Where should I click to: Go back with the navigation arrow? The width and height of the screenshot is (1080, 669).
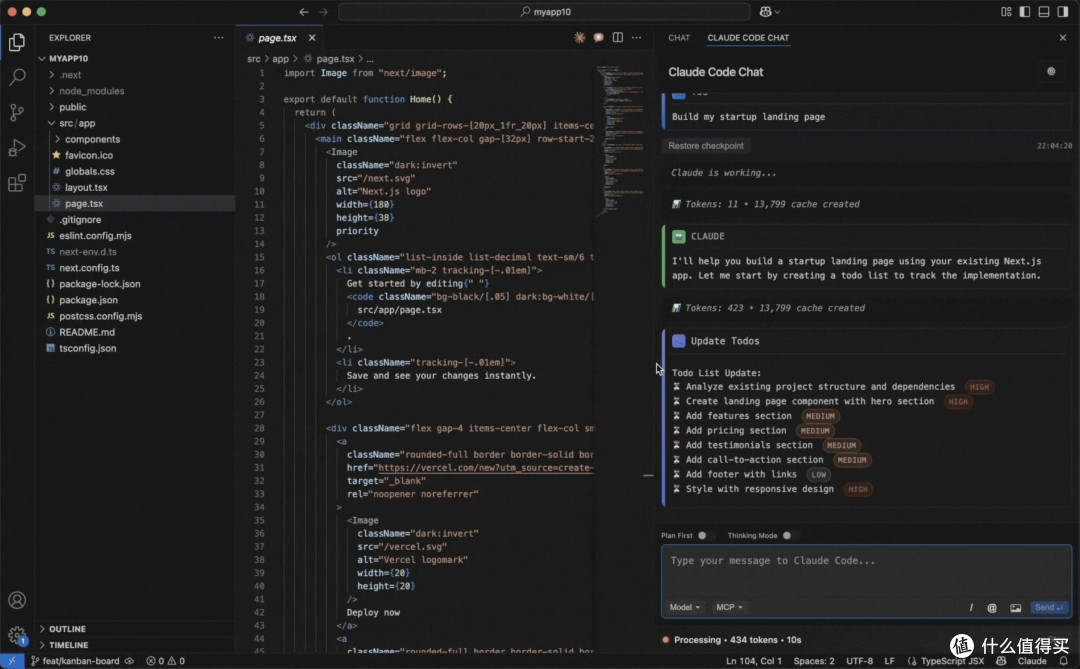coord(304,12)
